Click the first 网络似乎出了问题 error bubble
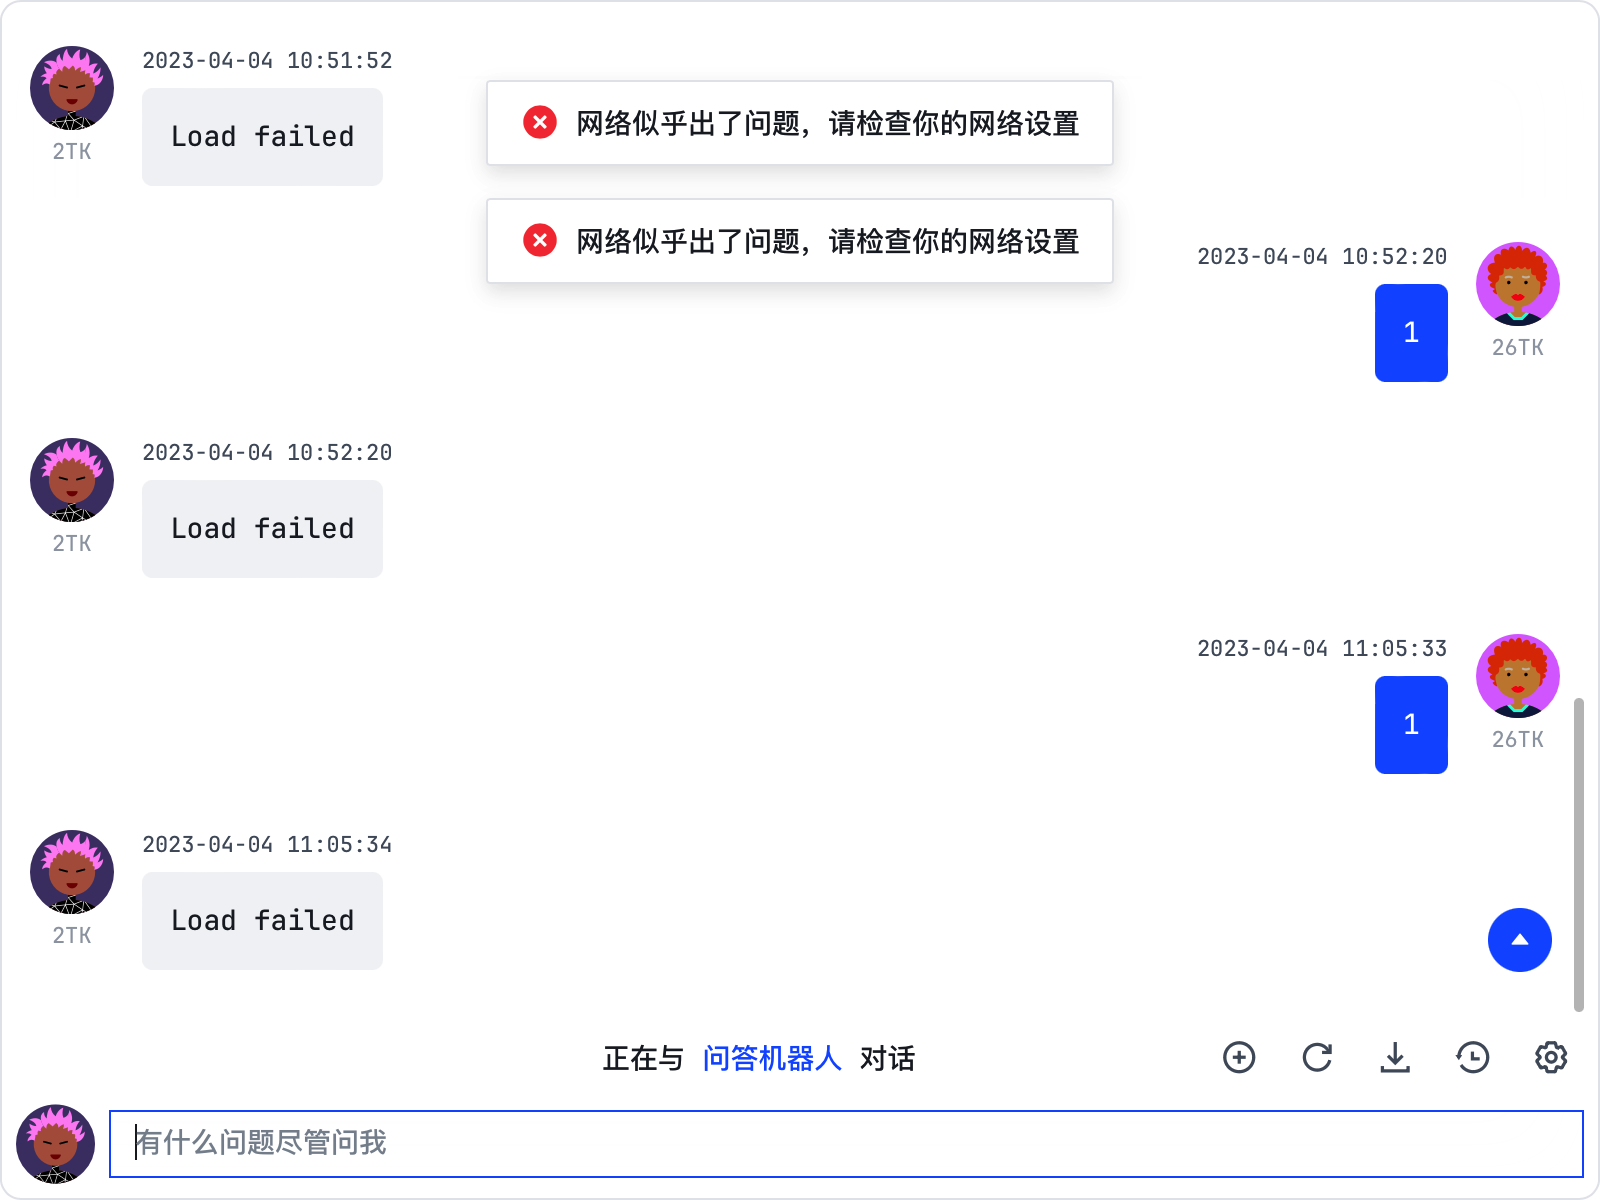 tap(799, 122)
